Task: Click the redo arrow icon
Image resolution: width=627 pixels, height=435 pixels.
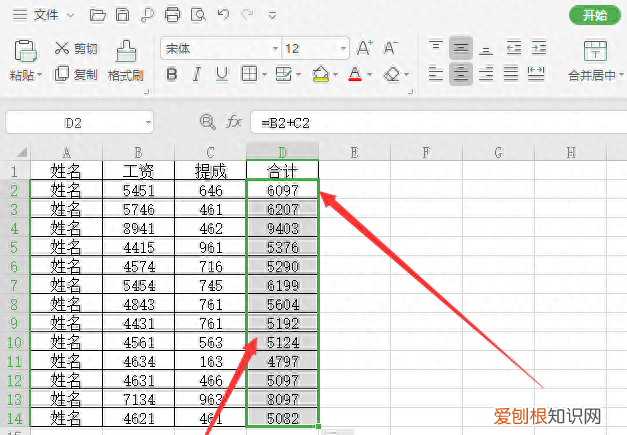Action: [248, 15]
